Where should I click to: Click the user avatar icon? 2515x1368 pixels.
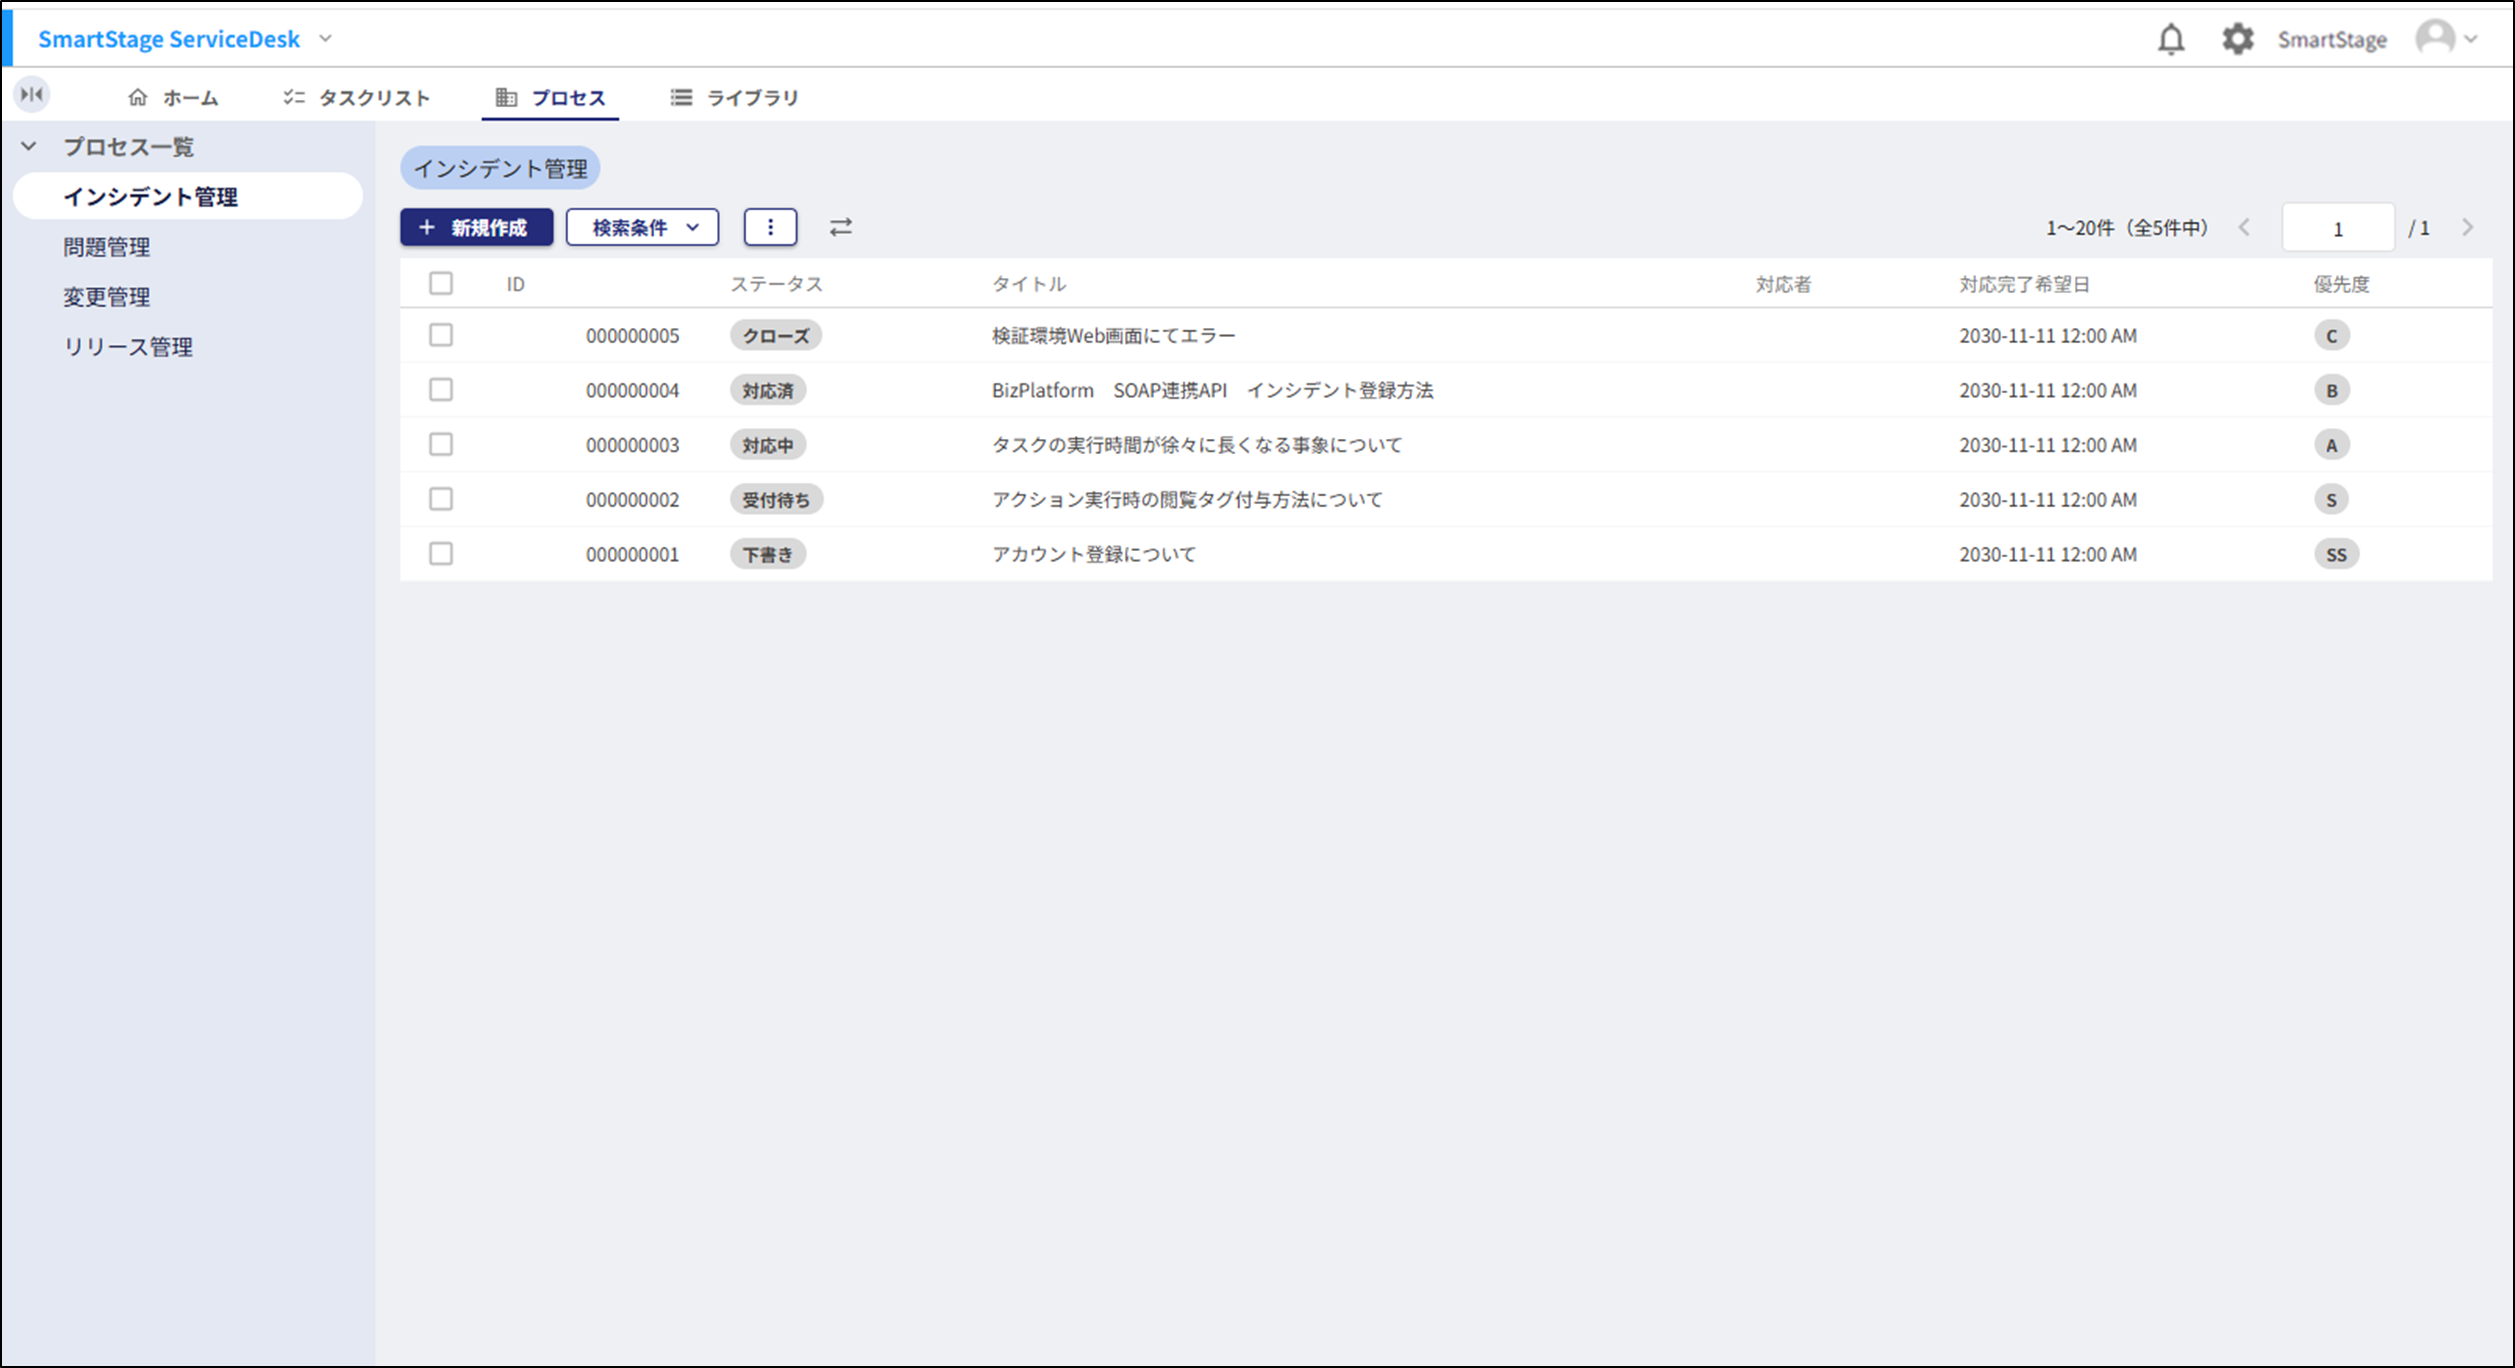click(x=2435, y=38)
